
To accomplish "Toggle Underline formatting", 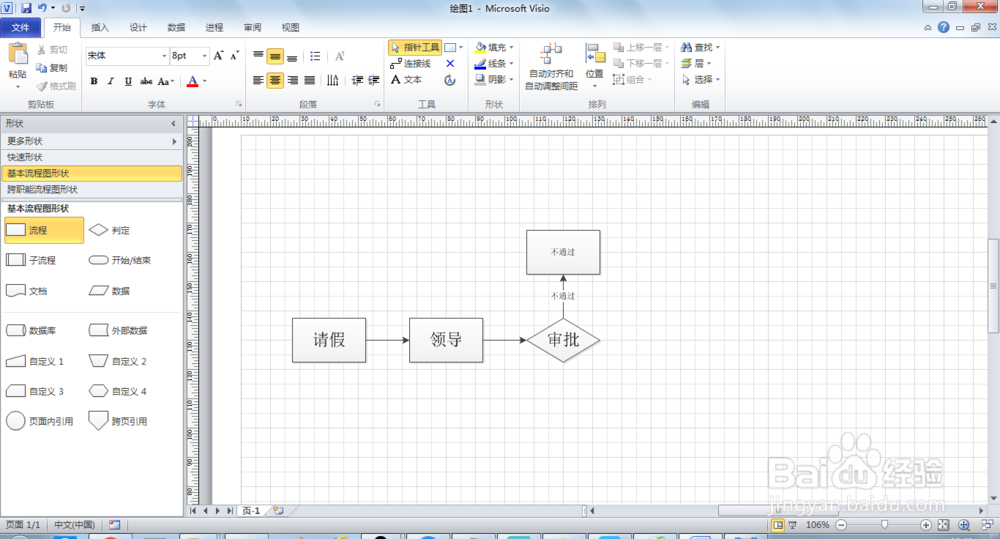I will [128, 81].
